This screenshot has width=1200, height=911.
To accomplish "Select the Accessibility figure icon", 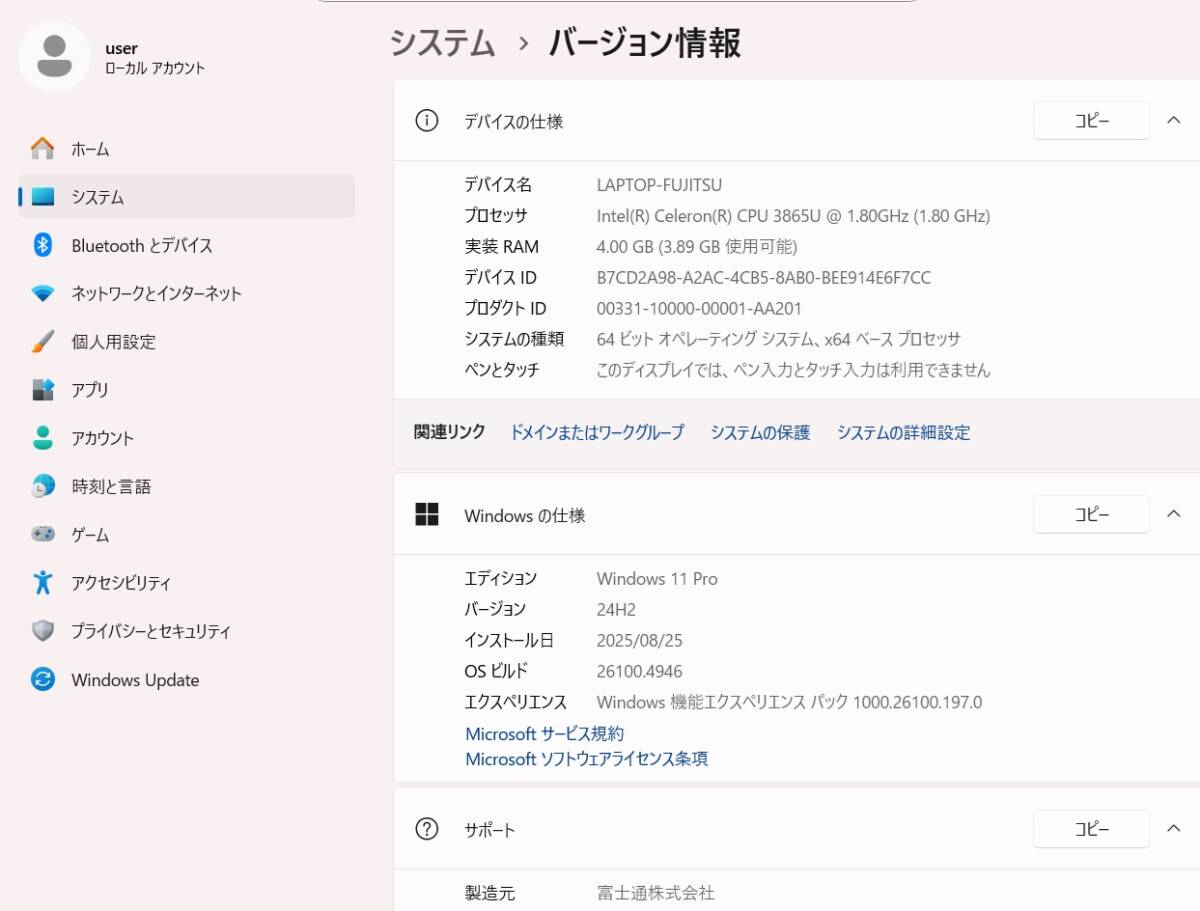I will tap(42, 583).
